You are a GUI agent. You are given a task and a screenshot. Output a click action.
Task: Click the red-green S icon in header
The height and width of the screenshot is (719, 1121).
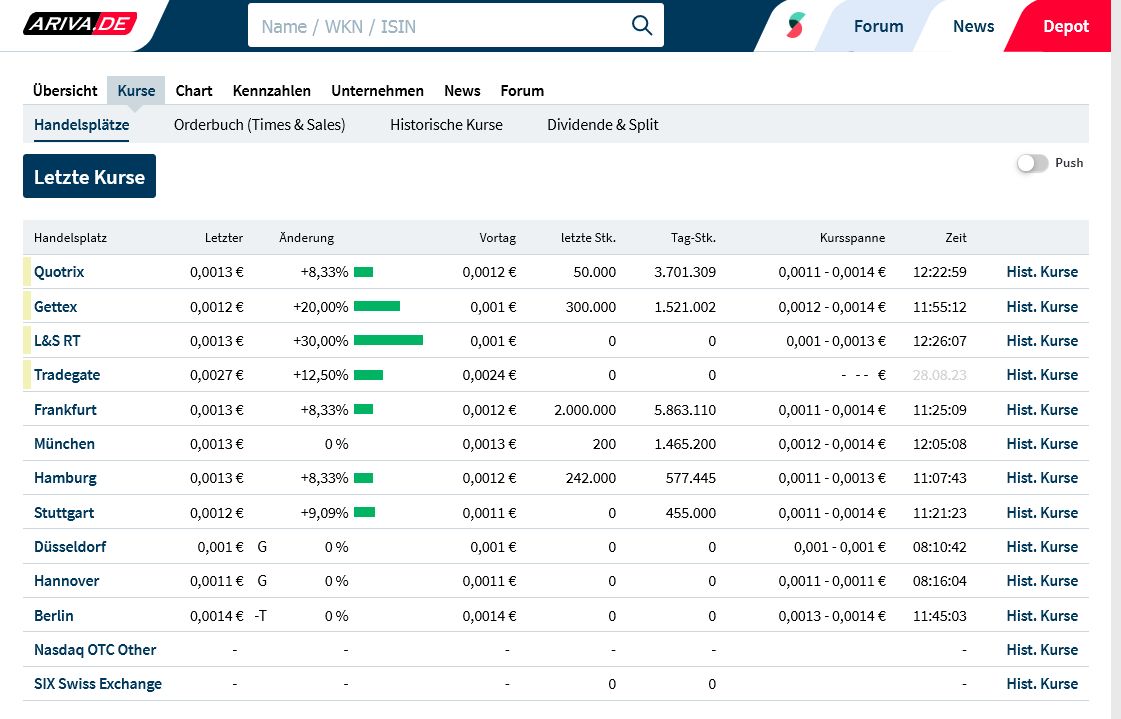click(795, 26)
